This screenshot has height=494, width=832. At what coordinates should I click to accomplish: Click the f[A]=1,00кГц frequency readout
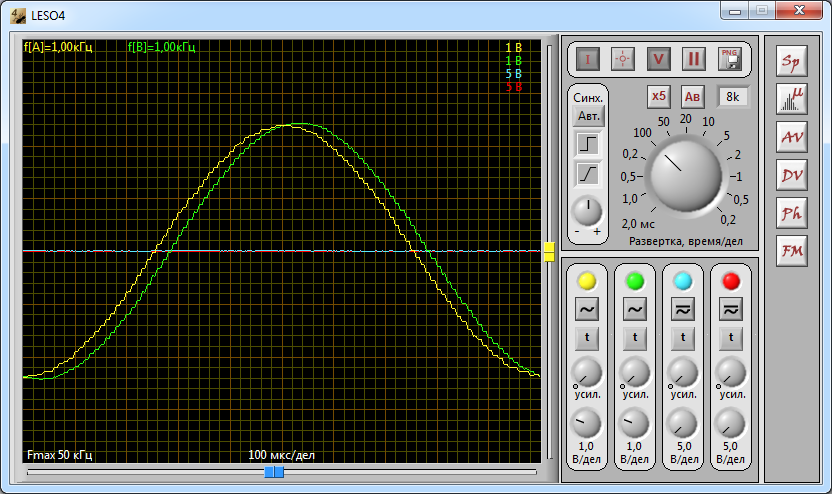pyautogui.click(x=58, y=47)
